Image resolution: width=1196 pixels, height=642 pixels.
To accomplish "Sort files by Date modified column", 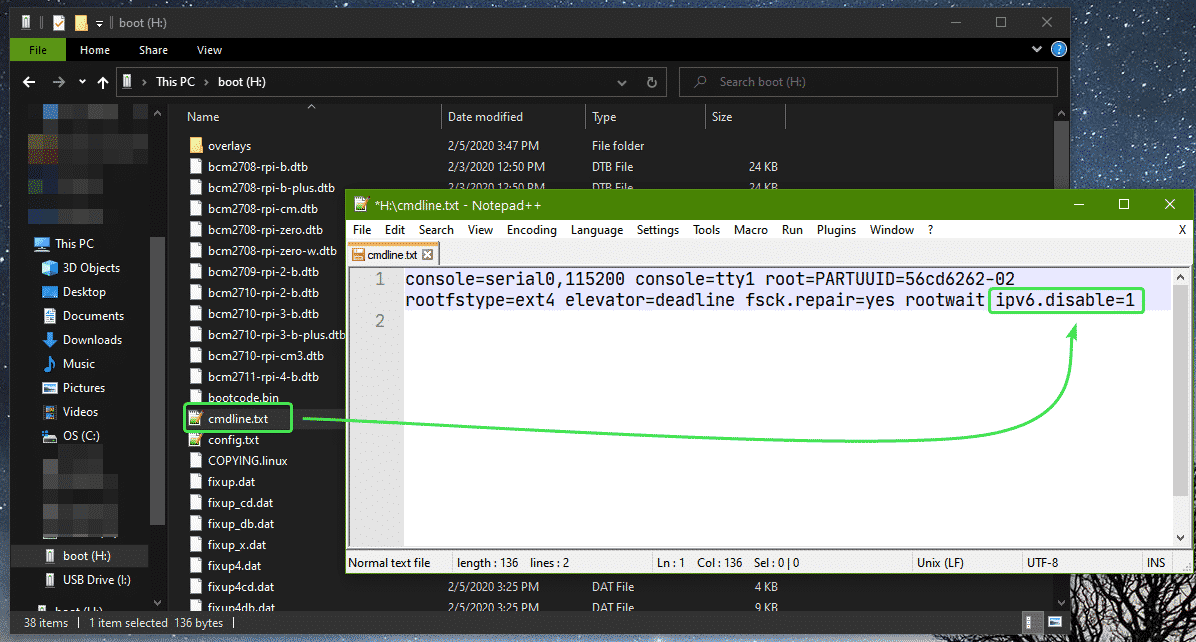I will [485, 117].
